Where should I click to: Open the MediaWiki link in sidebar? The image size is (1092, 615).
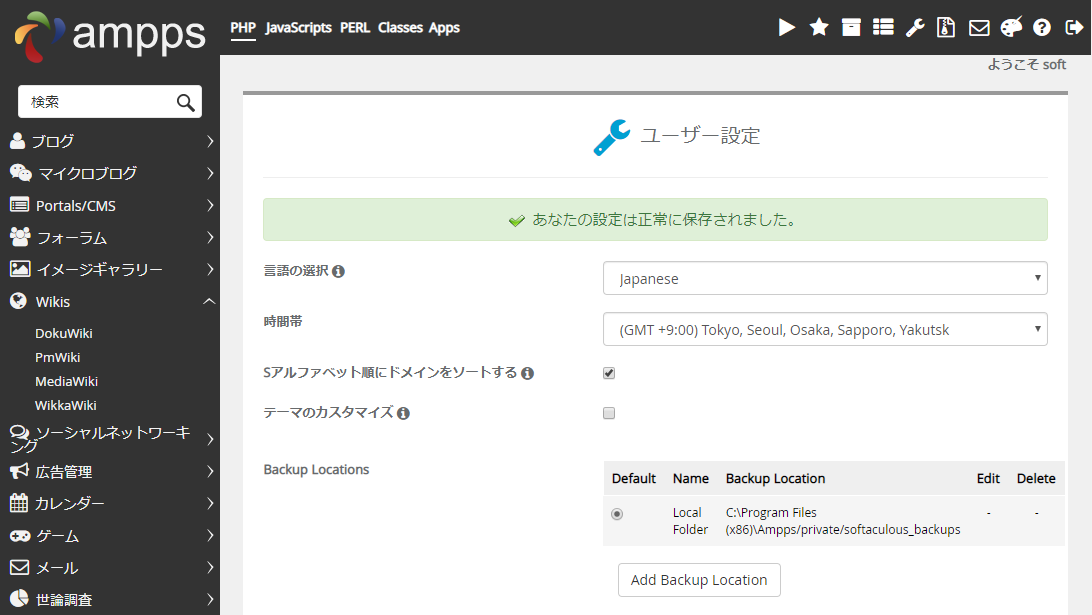point(66,381)
